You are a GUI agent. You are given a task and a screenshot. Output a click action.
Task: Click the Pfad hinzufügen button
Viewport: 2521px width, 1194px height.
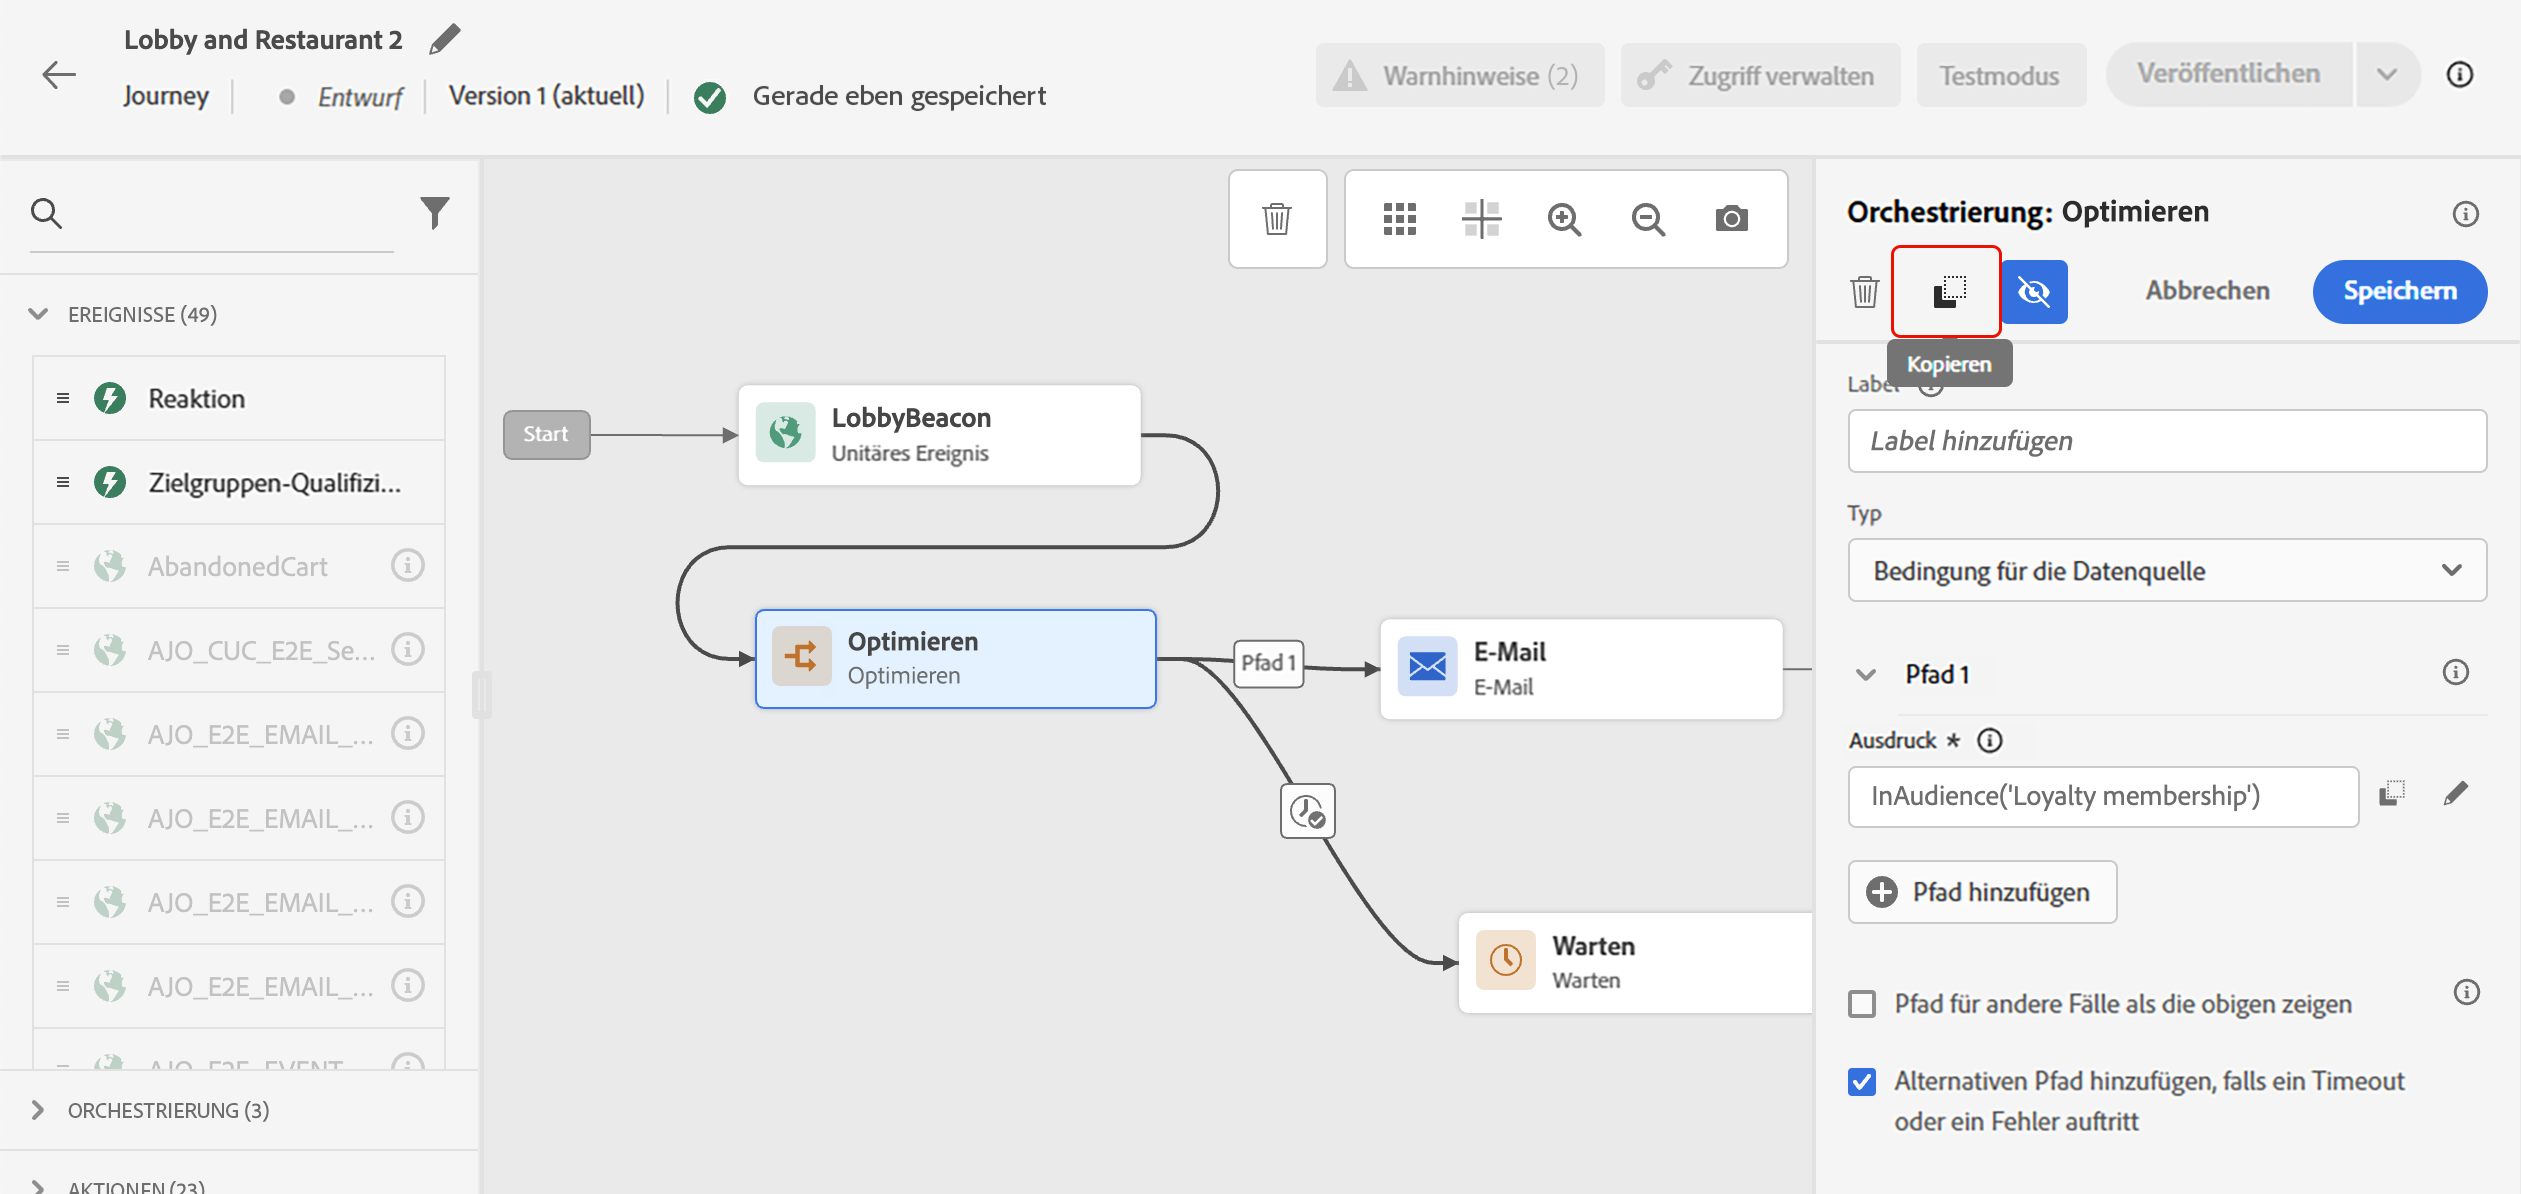1982,892
